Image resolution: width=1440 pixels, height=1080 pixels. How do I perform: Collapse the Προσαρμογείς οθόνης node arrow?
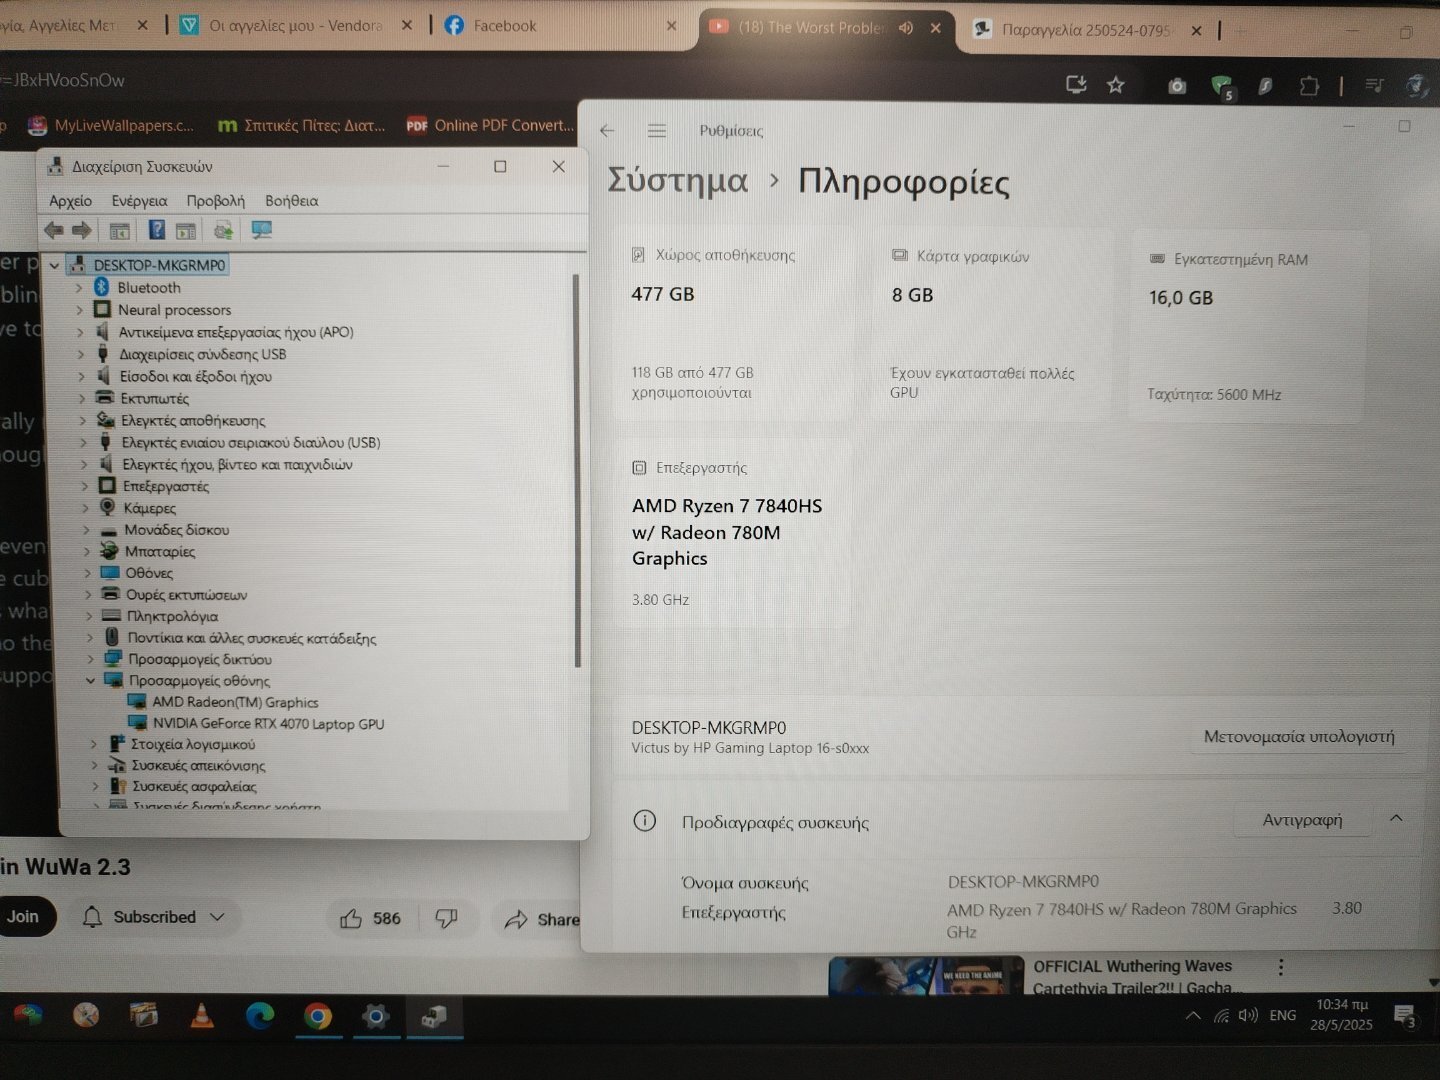(x=90, y=681)
